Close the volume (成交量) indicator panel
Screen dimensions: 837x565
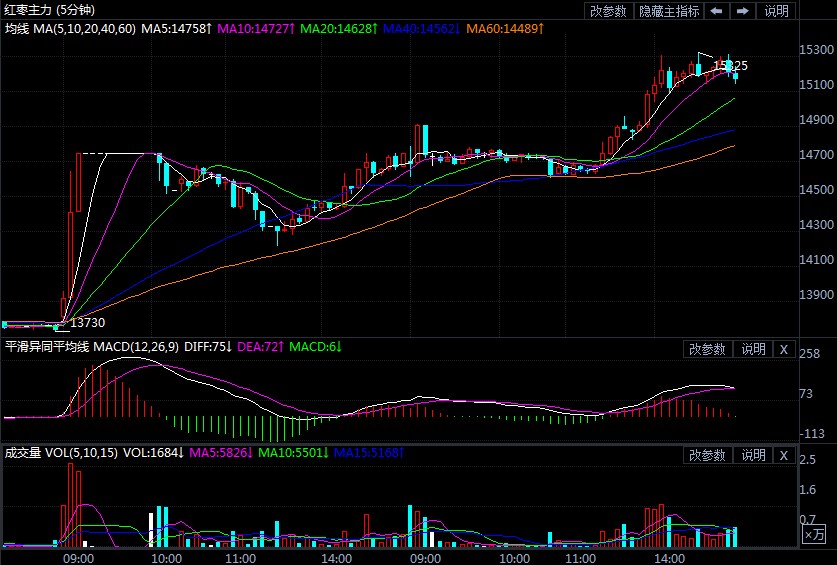pos(784,455)
